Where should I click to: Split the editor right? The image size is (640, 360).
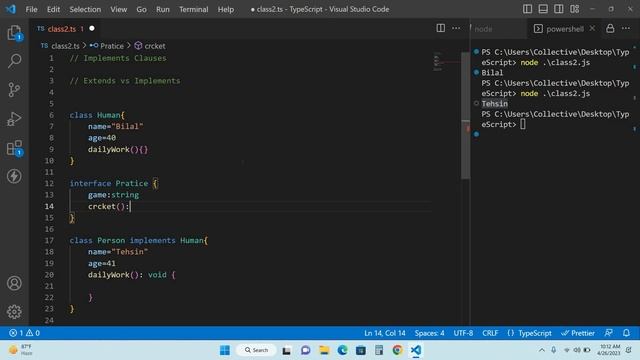(x=440, y=28)
